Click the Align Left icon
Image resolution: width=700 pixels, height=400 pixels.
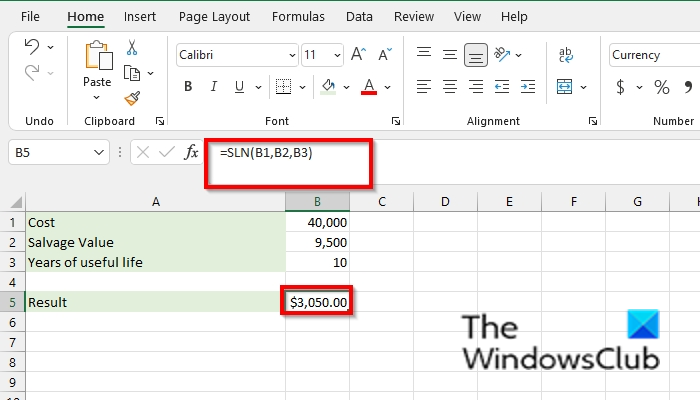click(424, 87)
